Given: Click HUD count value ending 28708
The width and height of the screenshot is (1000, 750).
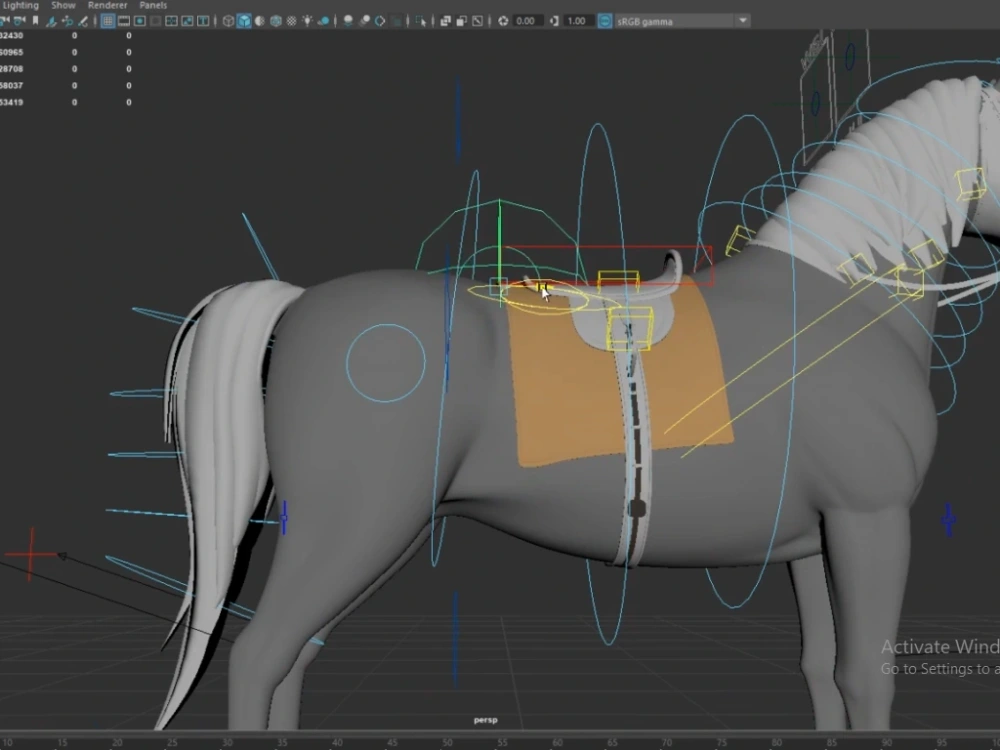Looking at the screenshot, I should point(11,69).
